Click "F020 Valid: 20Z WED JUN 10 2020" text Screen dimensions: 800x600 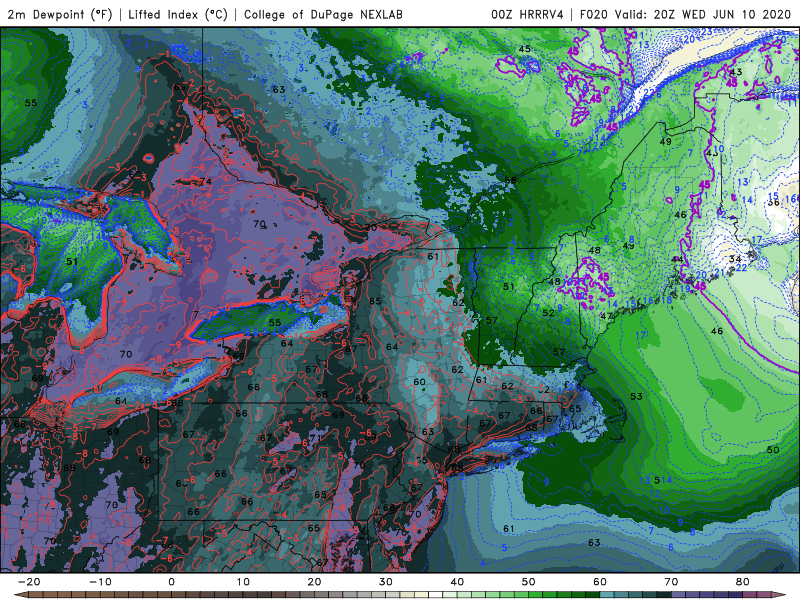[685, 15]
